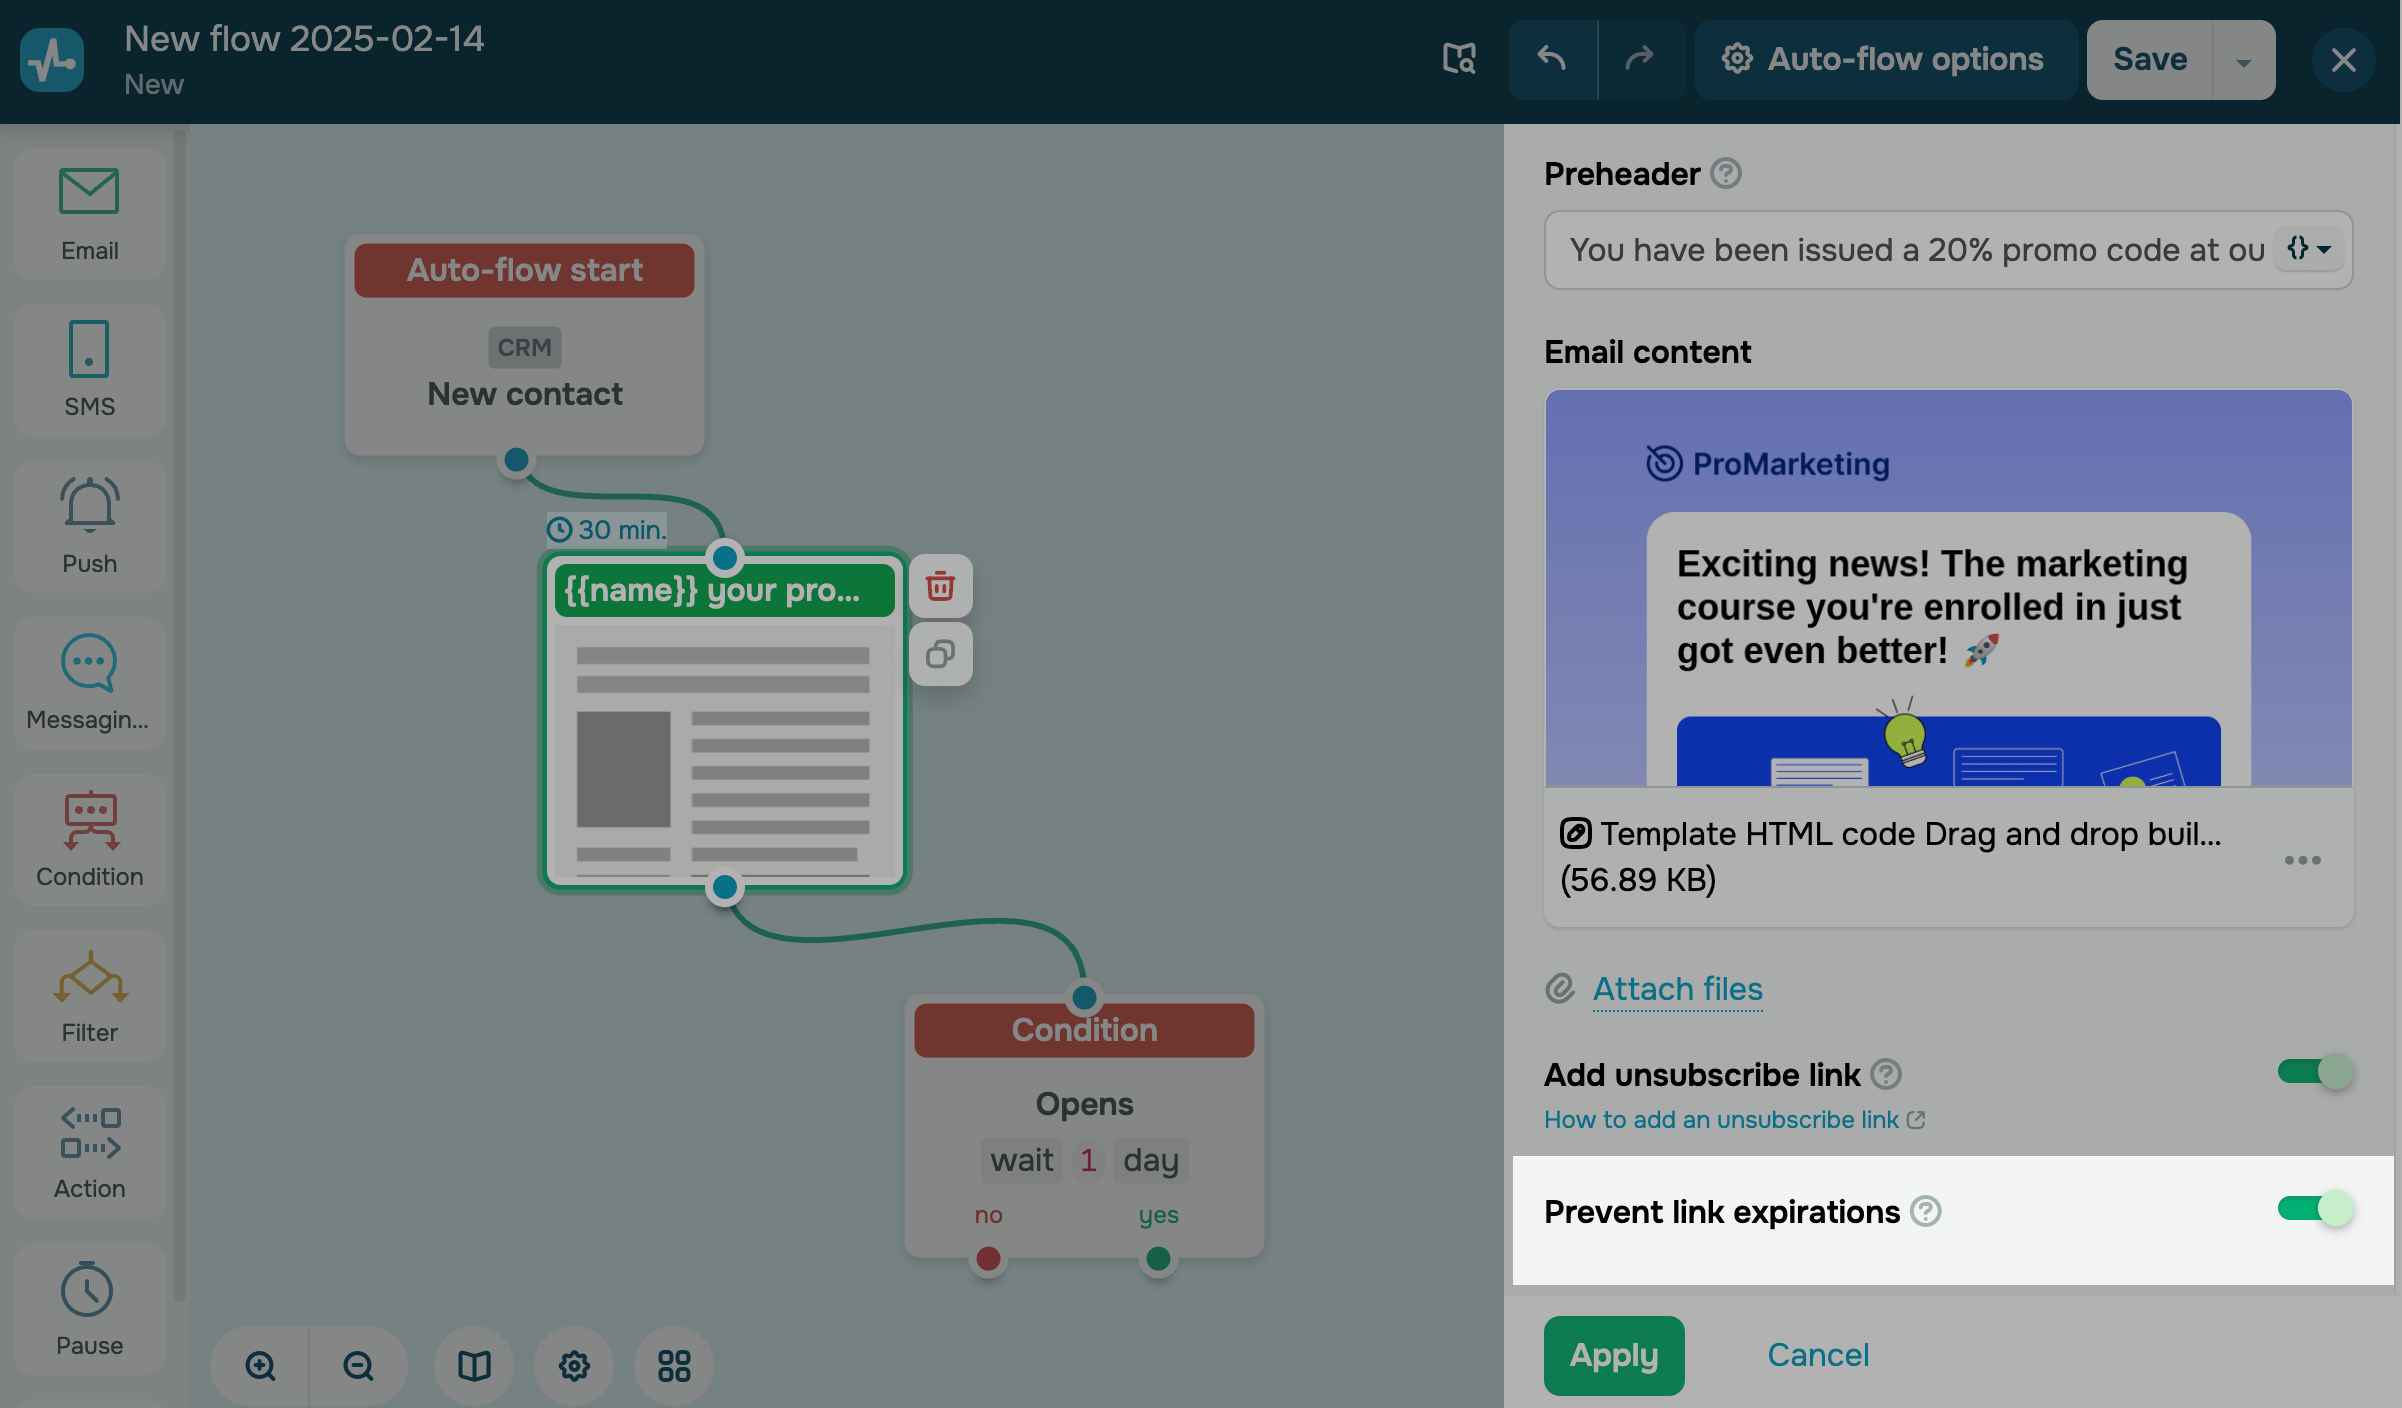Open preheader variable insertion dropdown
The width and height of the screenshot is (2402, 1408).
2310,249
